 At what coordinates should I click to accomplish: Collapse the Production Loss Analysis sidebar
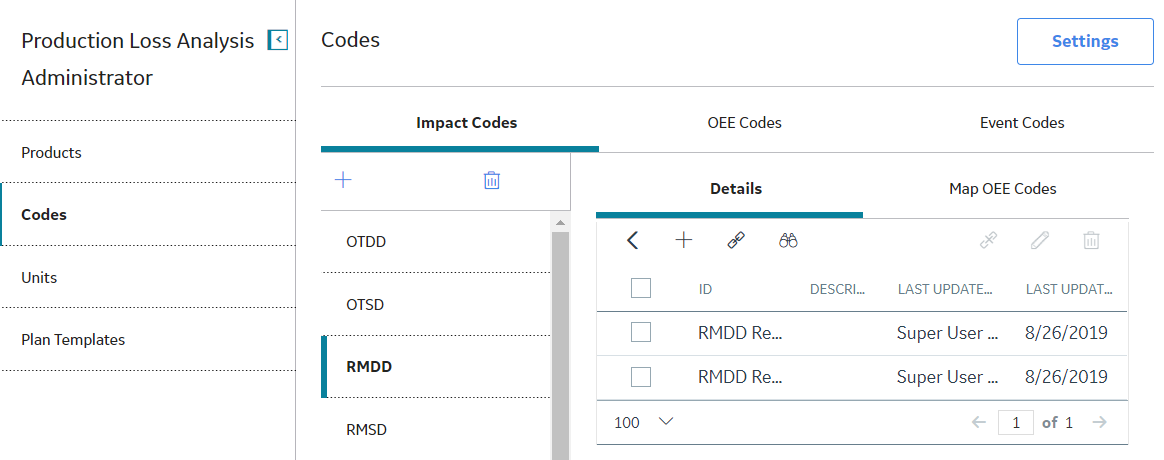278,40
